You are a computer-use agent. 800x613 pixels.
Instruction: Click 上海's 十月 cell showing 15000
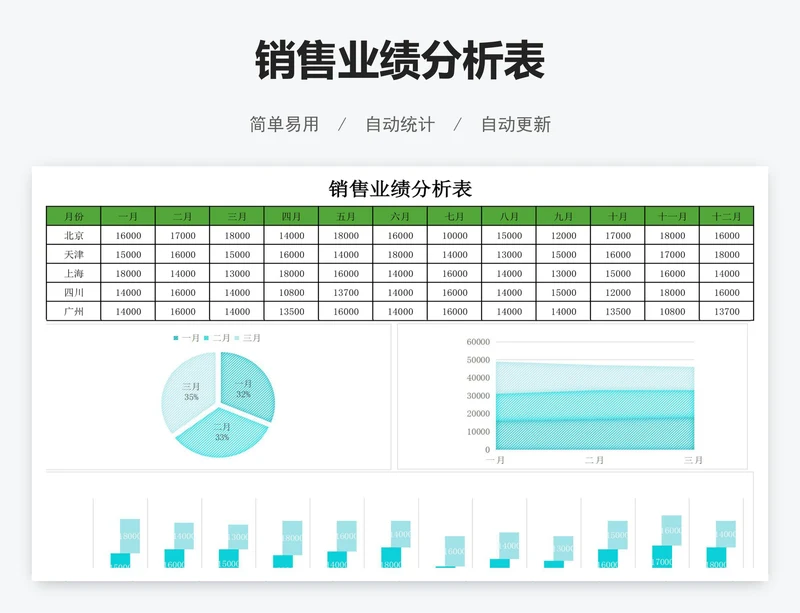(618, 273)
